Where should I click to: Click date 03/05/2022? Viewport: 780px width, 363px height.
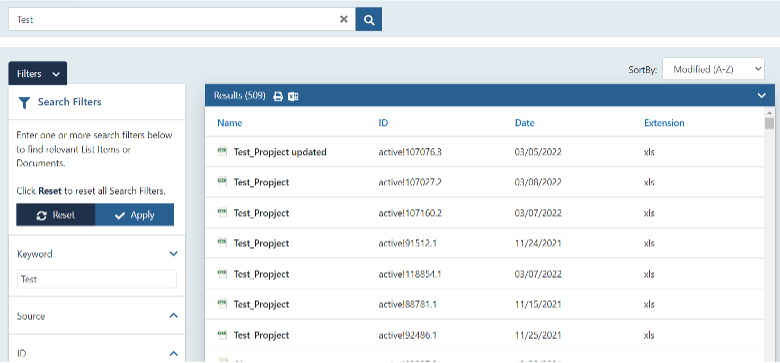click(538, 152)
